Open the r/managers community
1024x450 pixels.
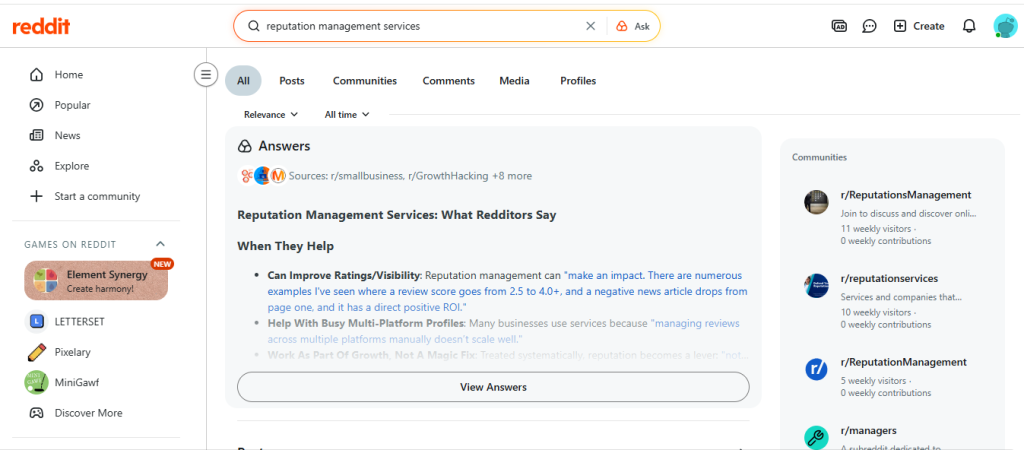[x=868, y=430]
